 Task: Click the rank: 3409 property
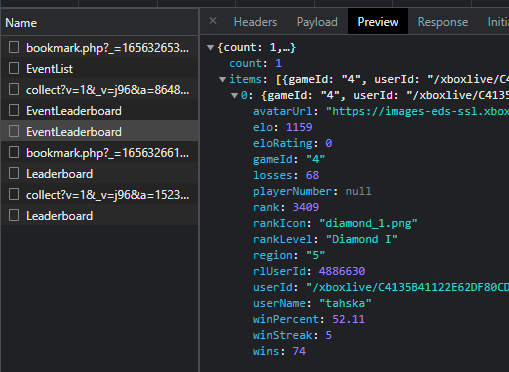[x=286, y=207]
